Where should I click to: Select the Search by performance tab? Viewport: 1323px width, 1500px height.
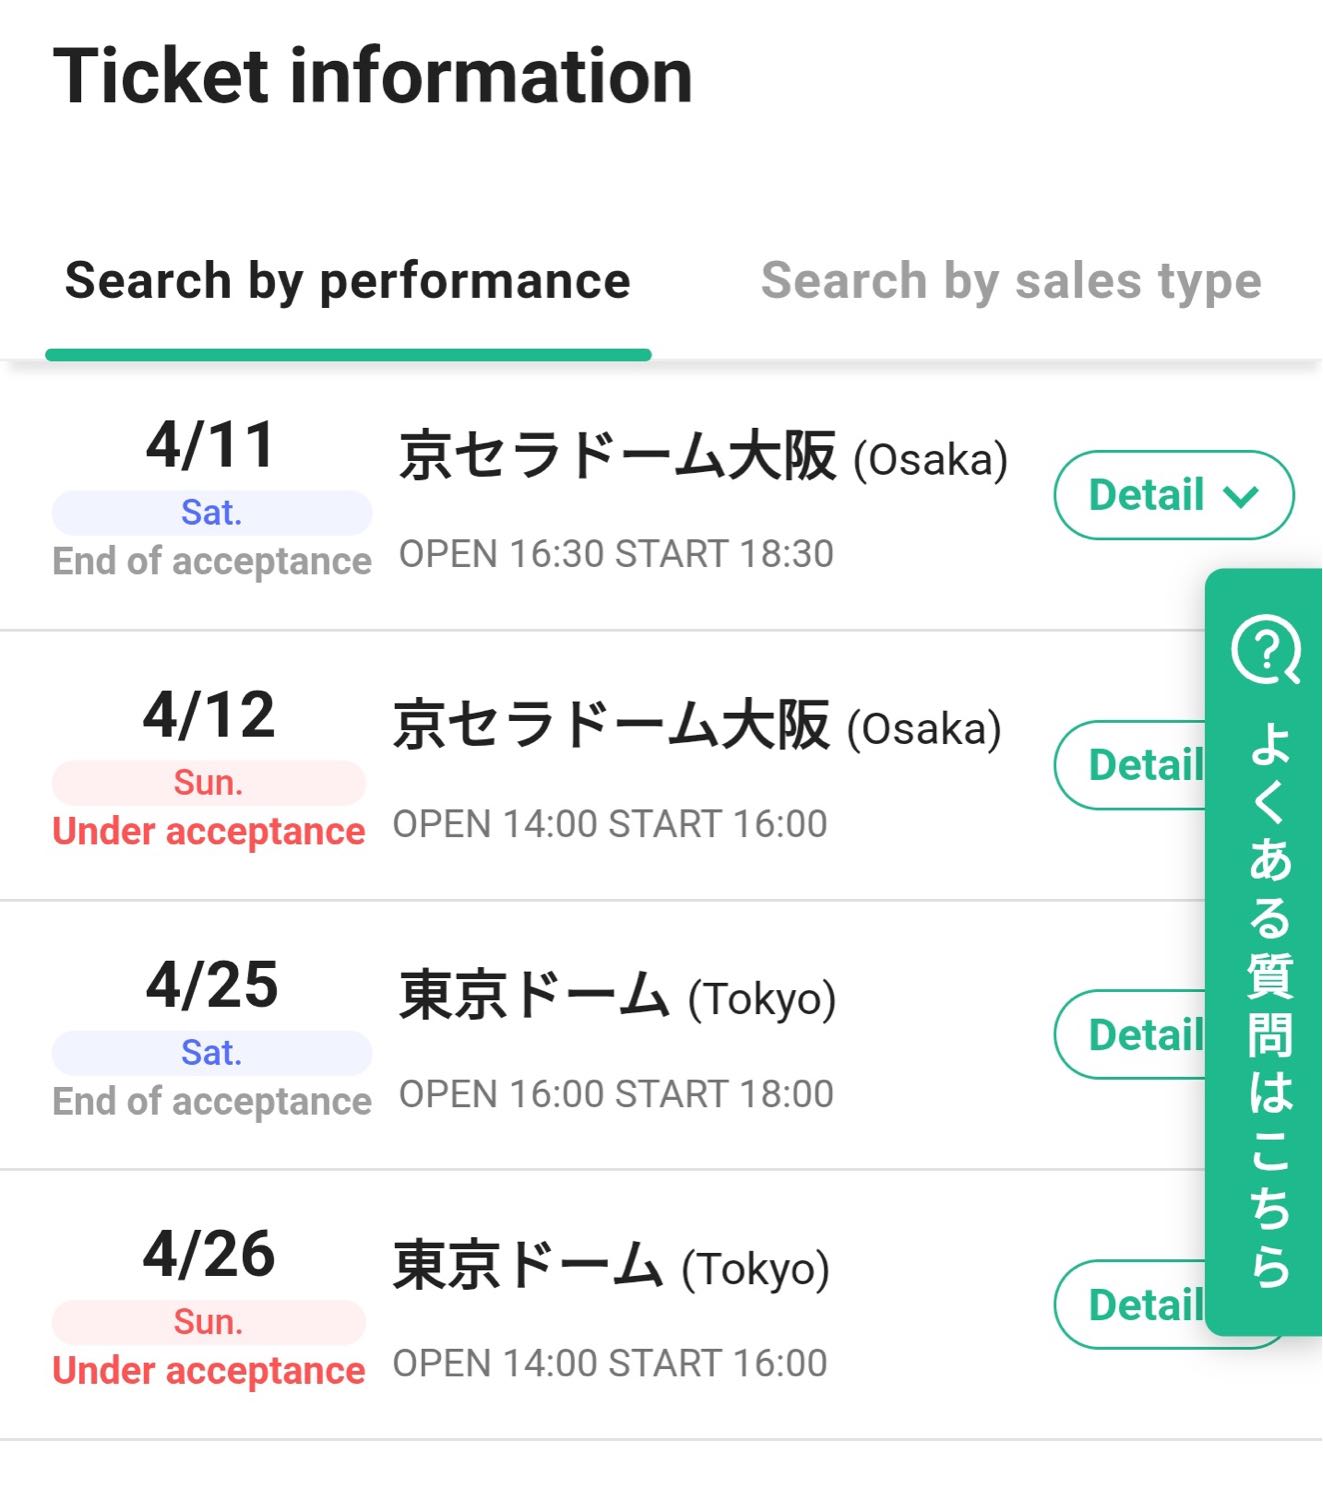[x=348, y=281]
